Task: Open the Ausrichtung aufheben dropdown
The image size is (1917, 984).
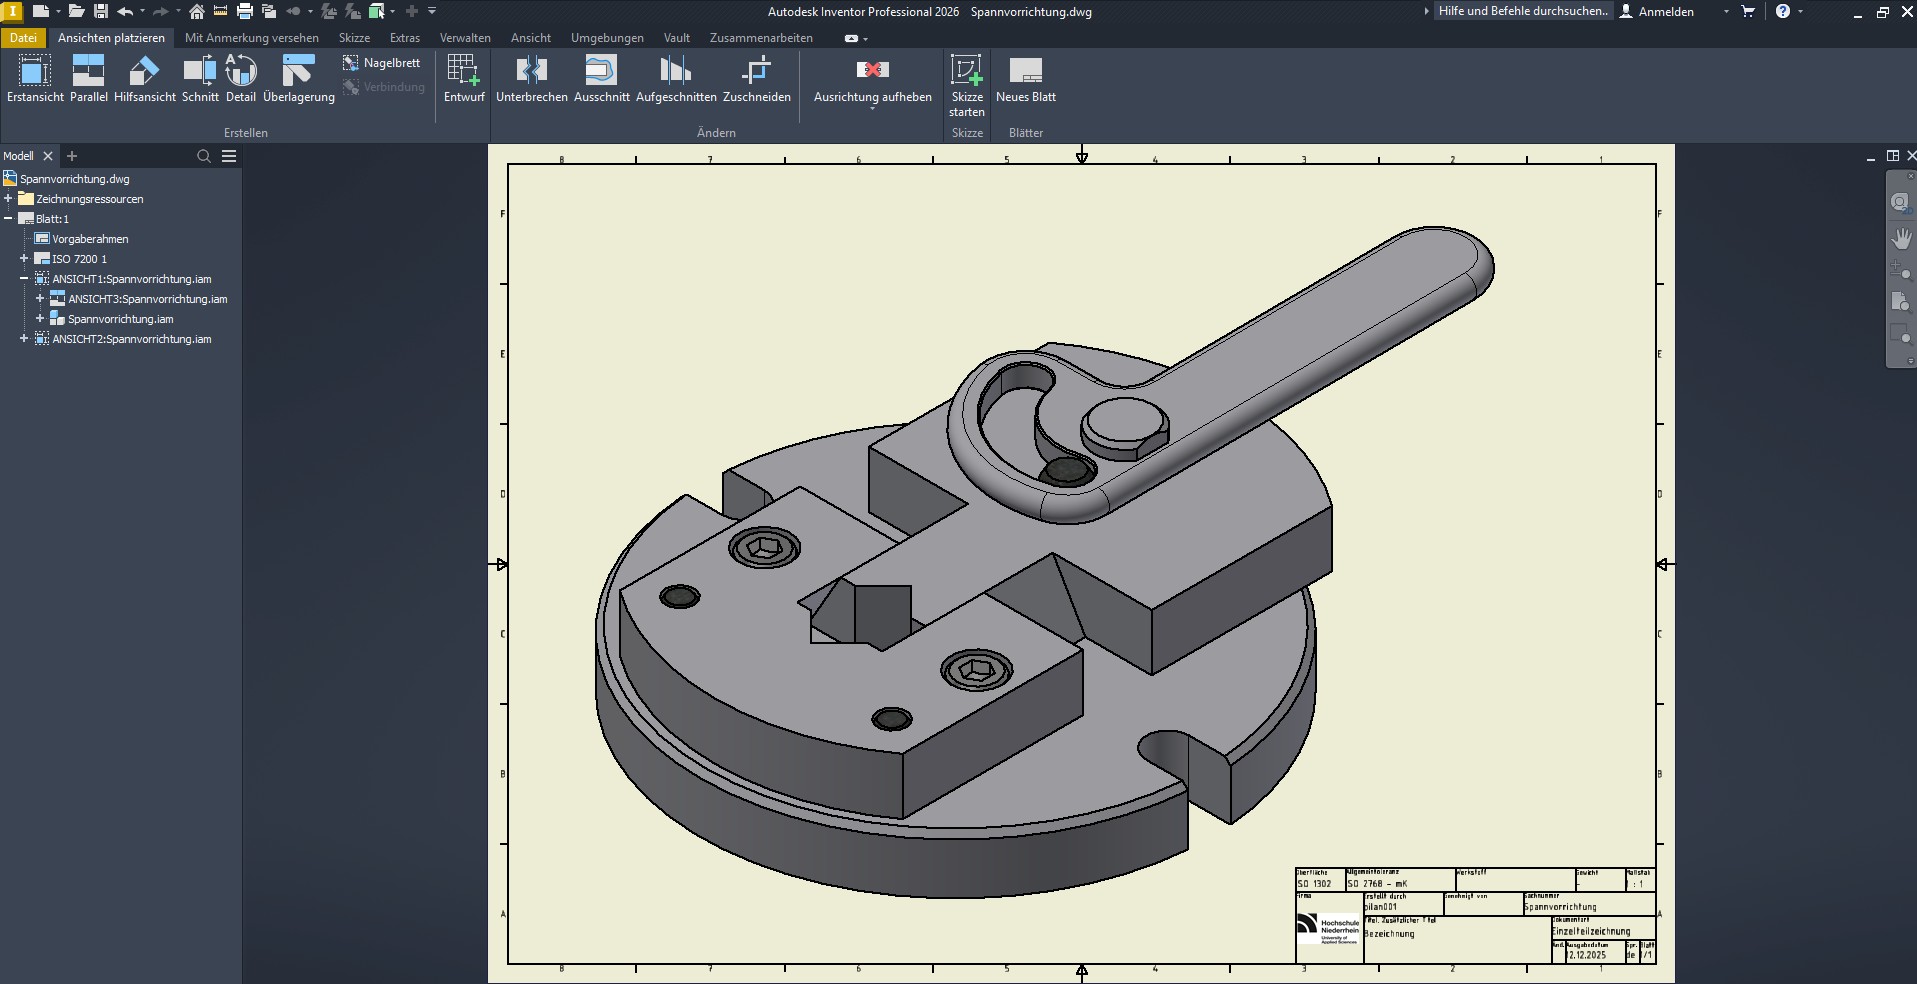Action: coord(872,107)
